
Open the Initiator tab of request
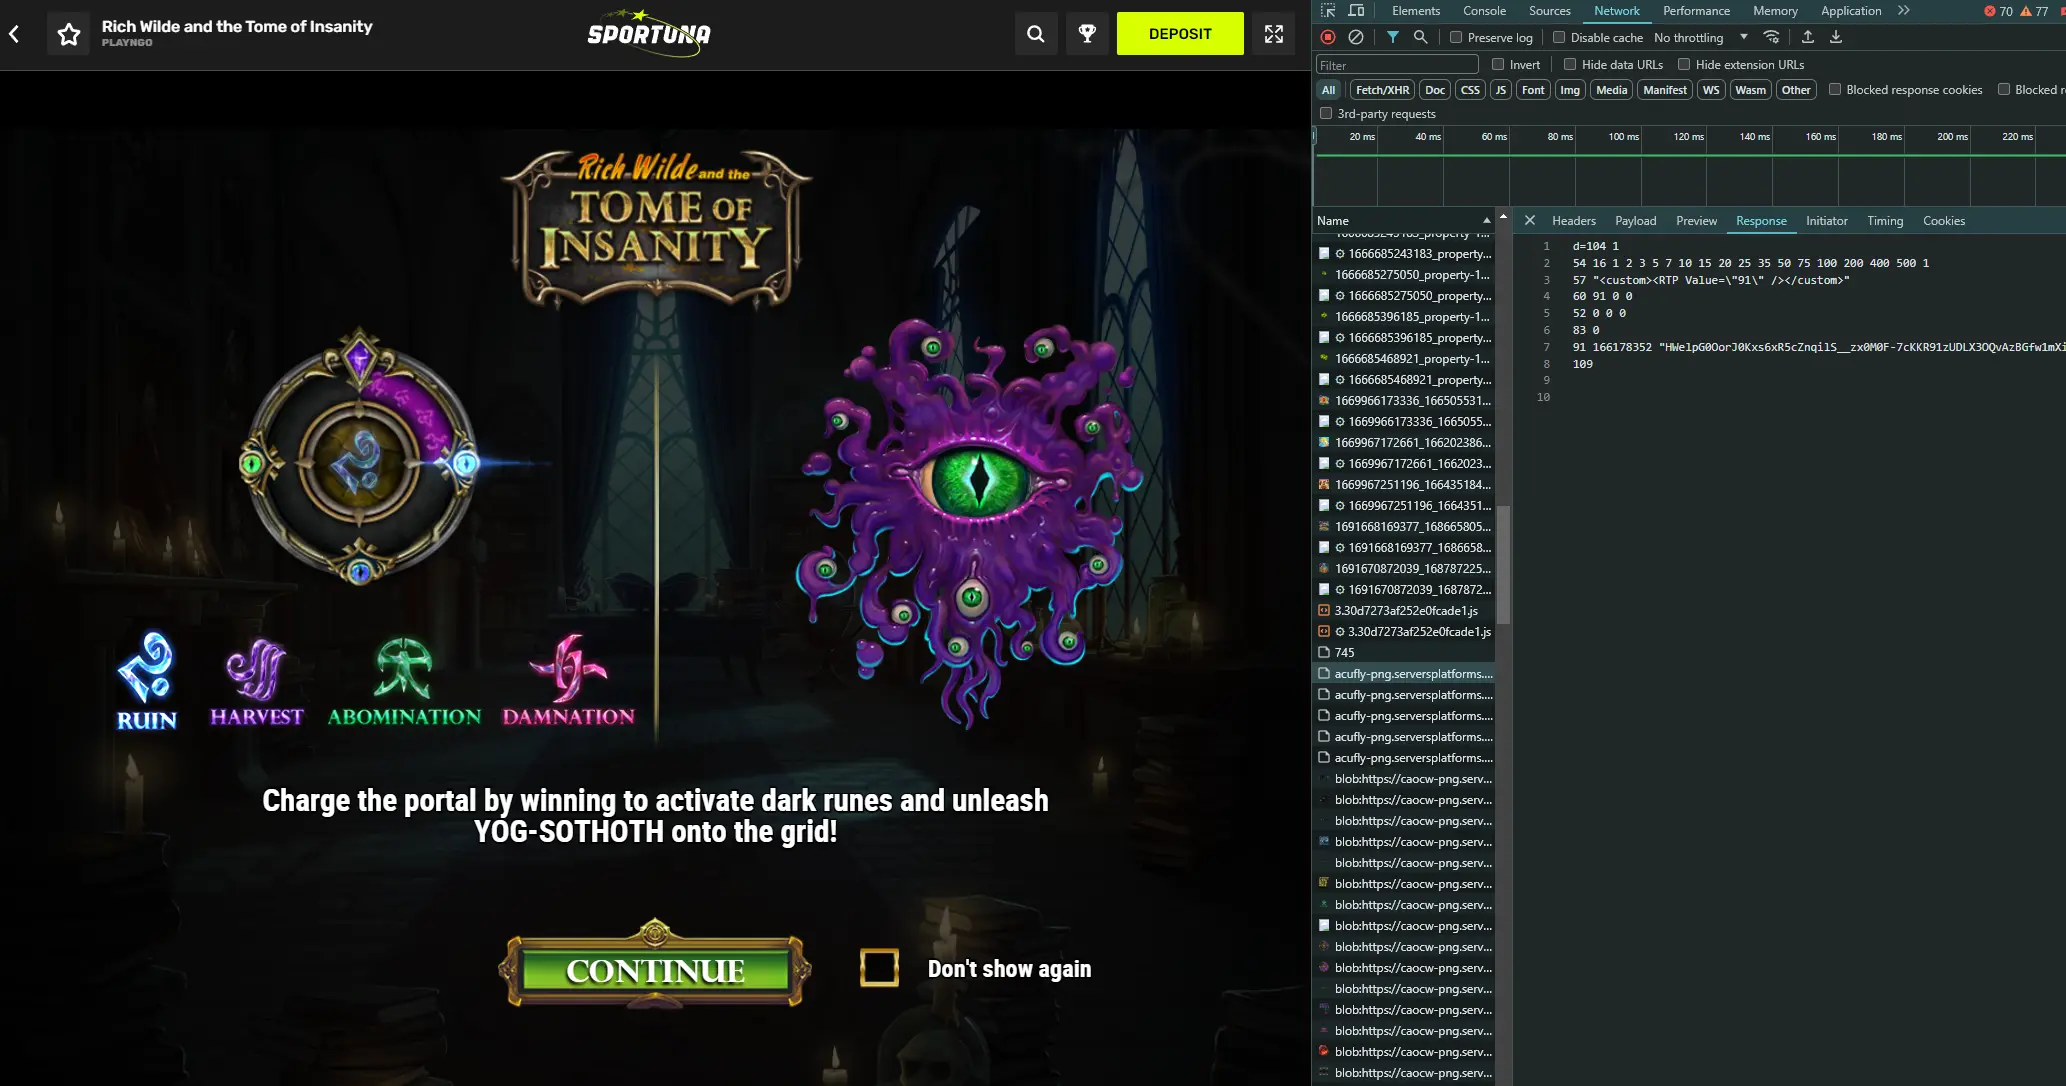[1826, 220]
